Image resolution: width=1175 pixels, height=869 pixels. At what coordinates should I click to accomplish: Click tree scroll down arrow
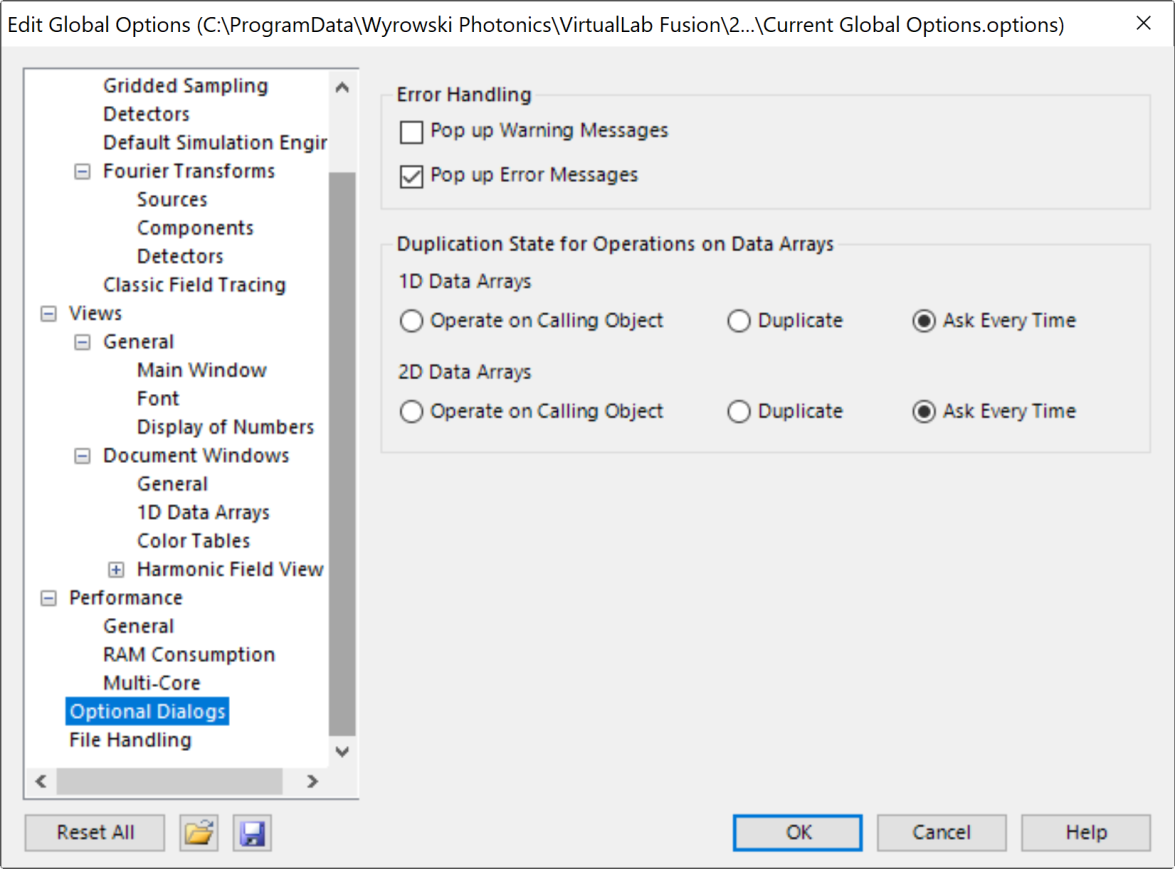coord(342,751)
